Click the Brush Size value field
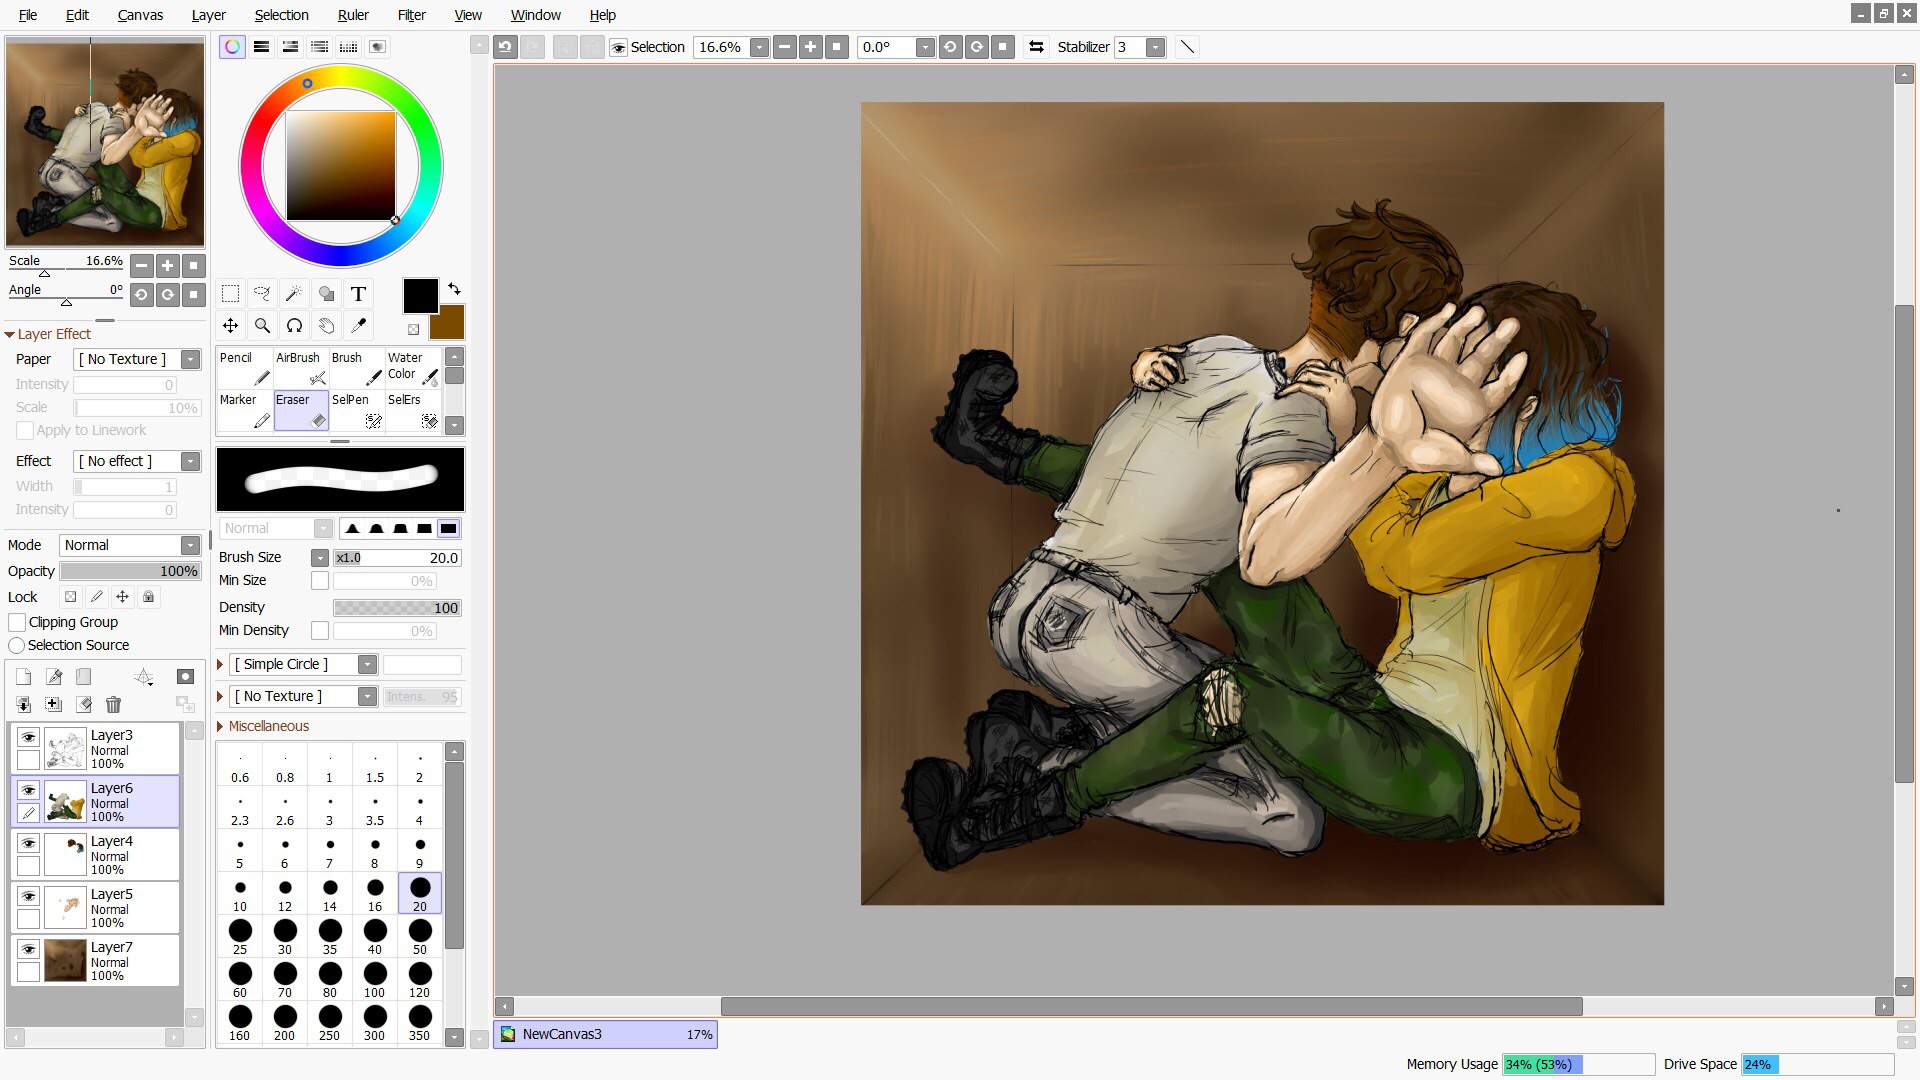 click(x=397, y=558)
